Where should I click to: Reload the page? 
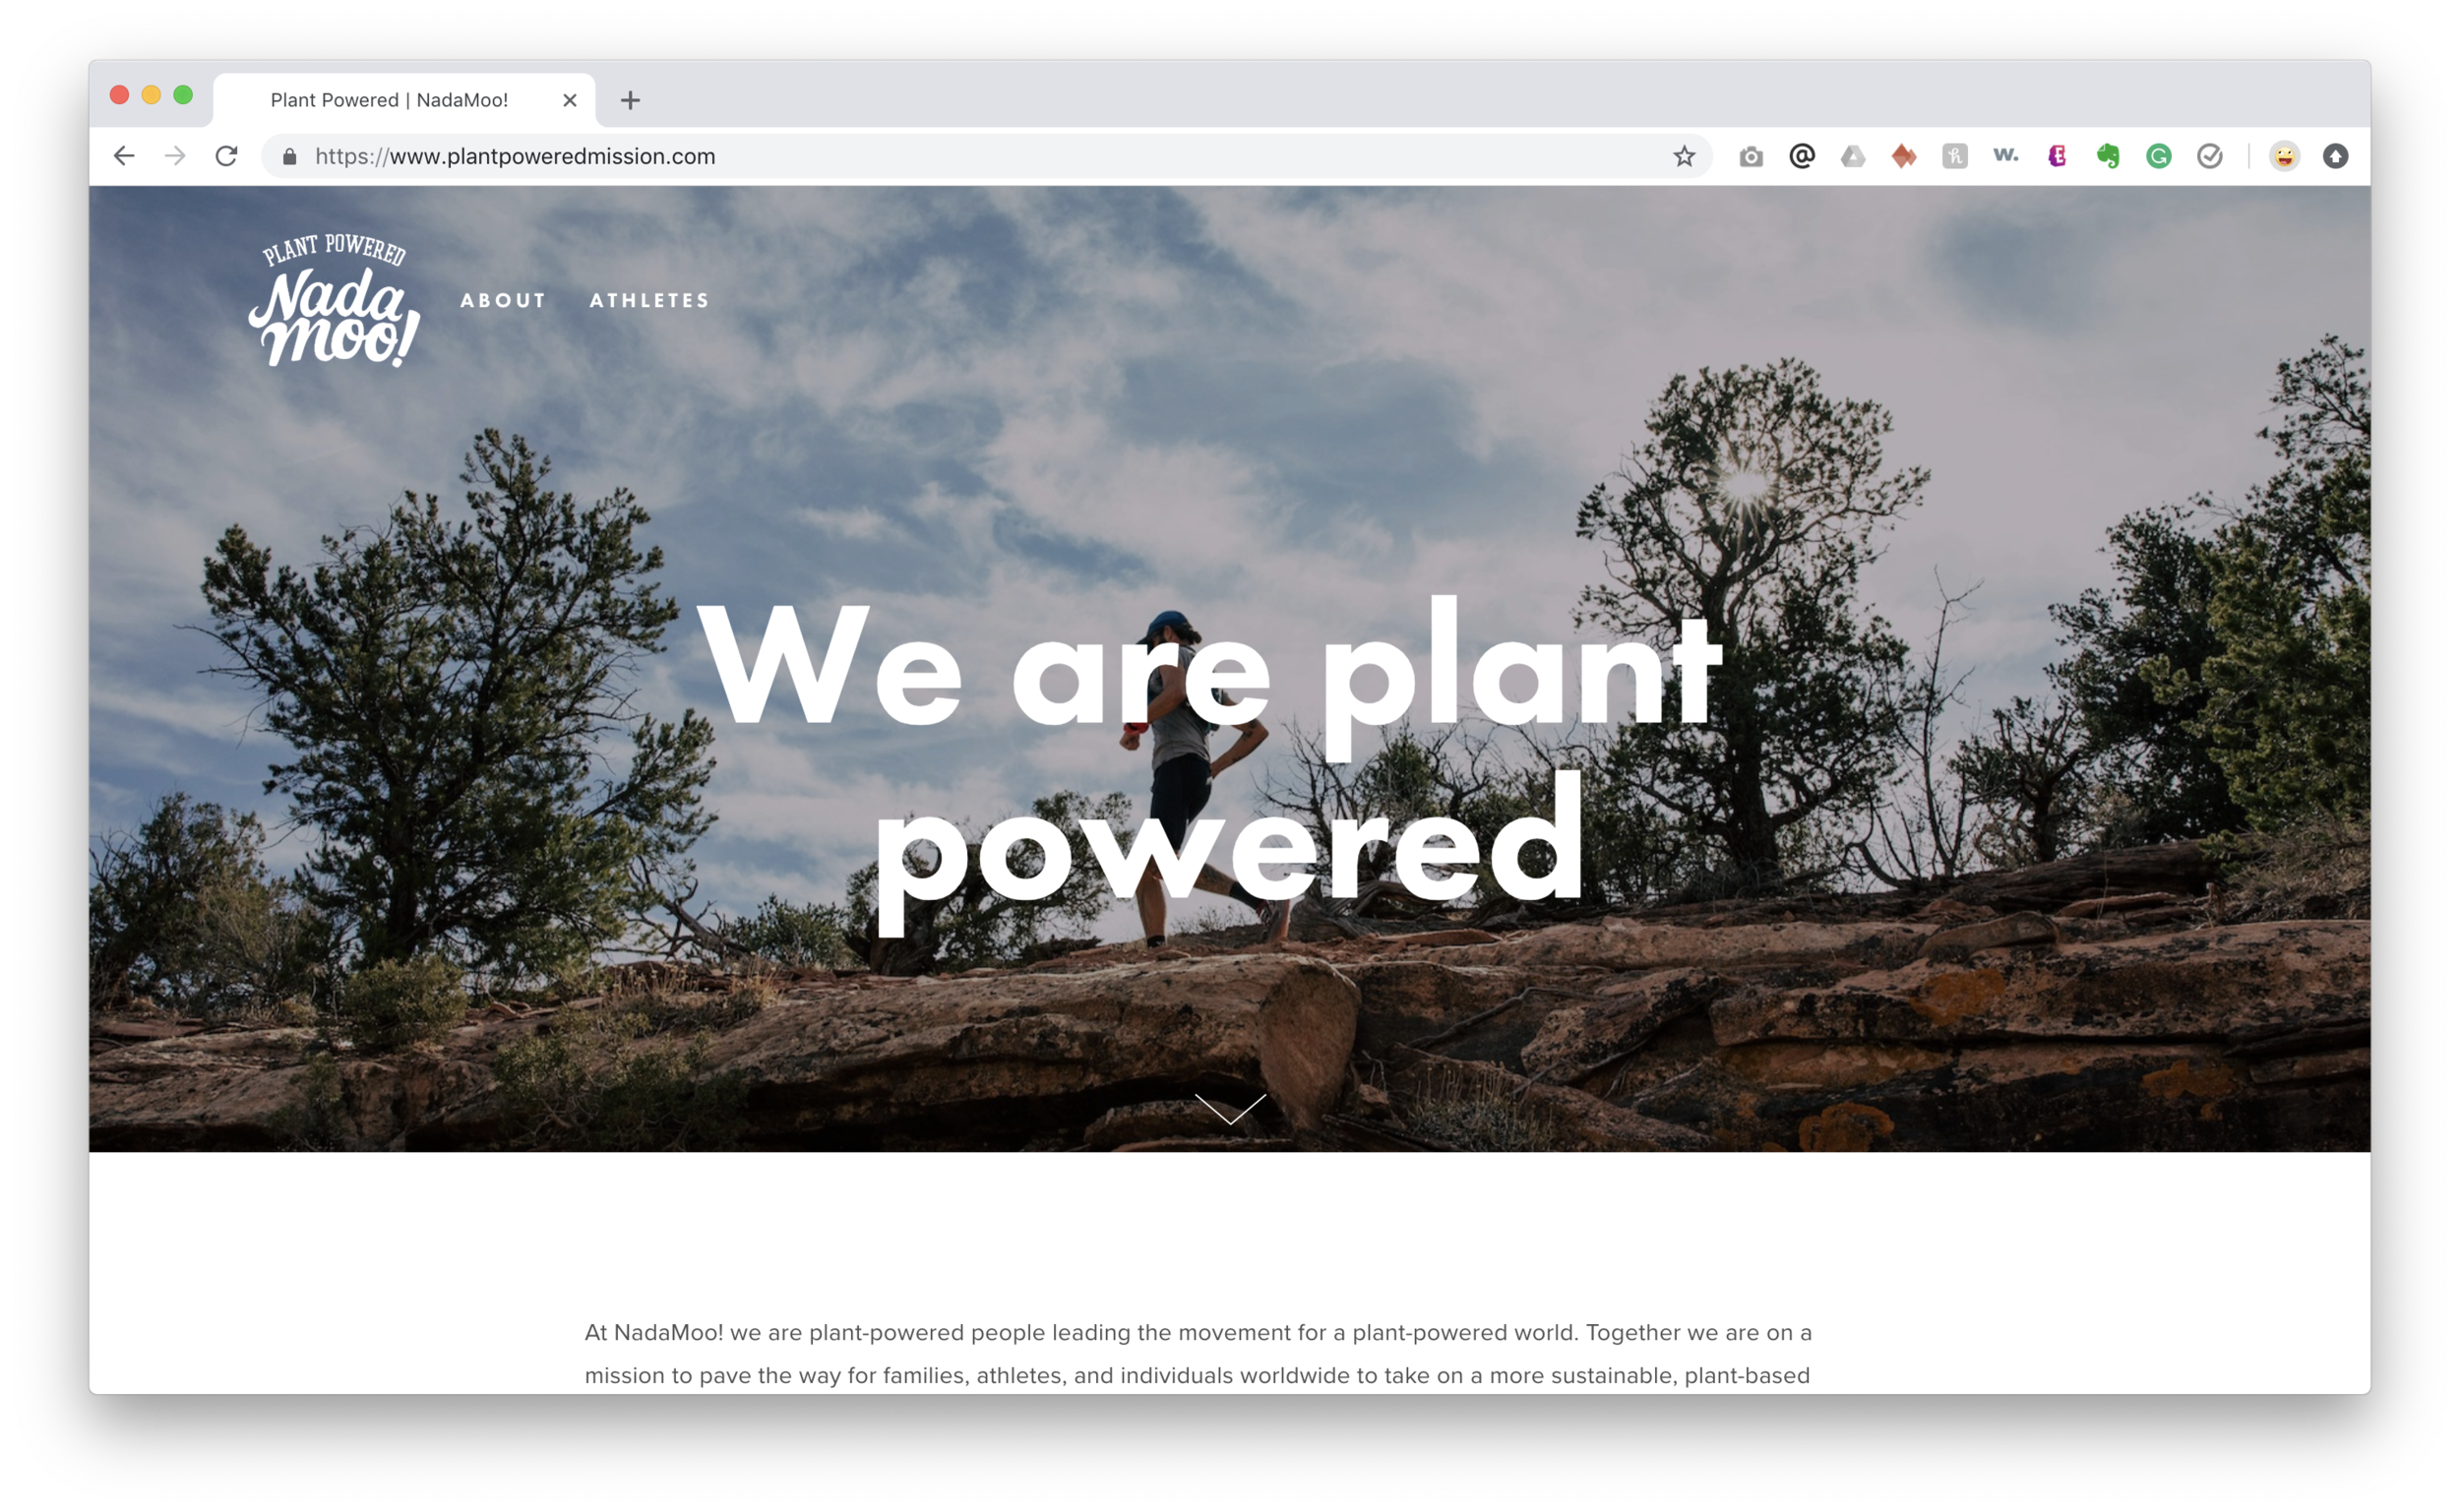227,156
